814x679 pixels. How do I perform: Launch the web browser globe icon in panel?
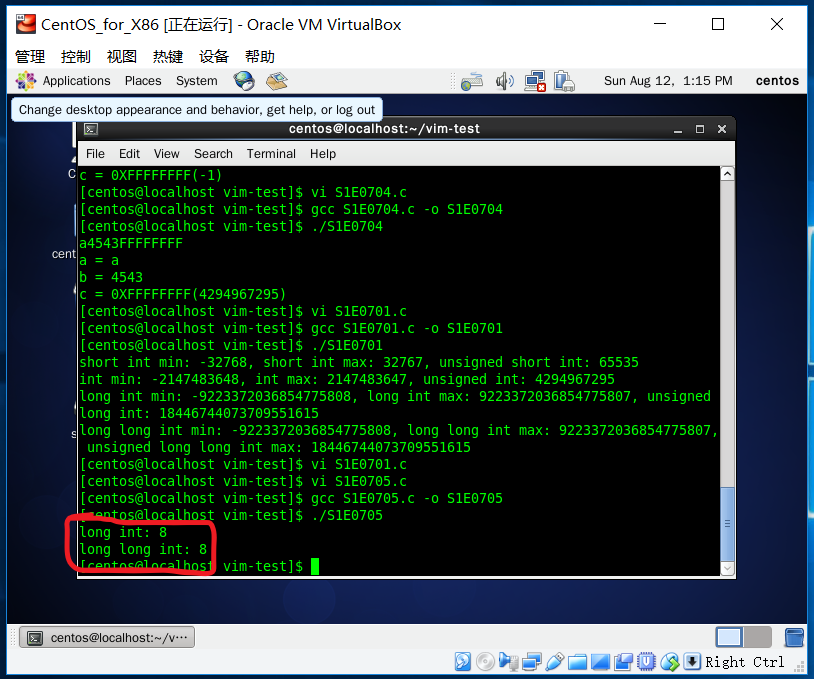click(x=244, y=81)
